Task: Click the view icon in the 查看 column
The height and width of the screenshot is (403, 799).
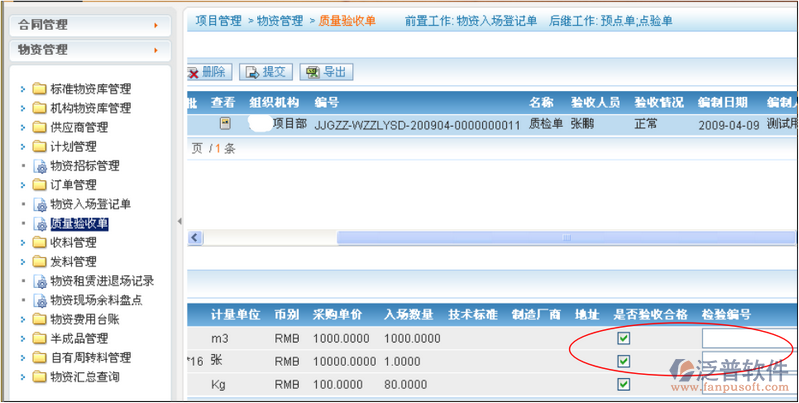Action: 225,124
